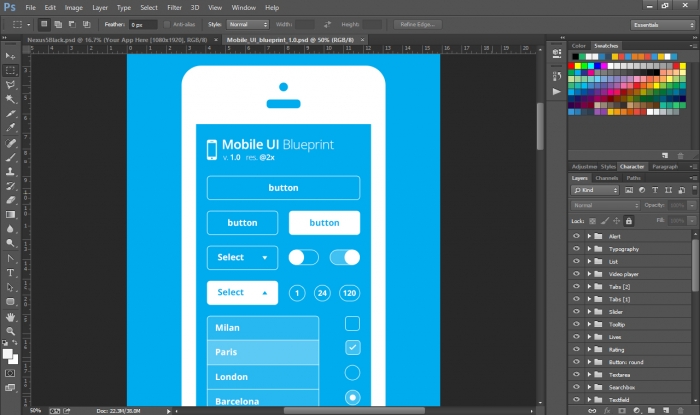This screenshot has height=415, width=700.
Task: Pick the red swatch in Swatches
Action: pos(571,66)
